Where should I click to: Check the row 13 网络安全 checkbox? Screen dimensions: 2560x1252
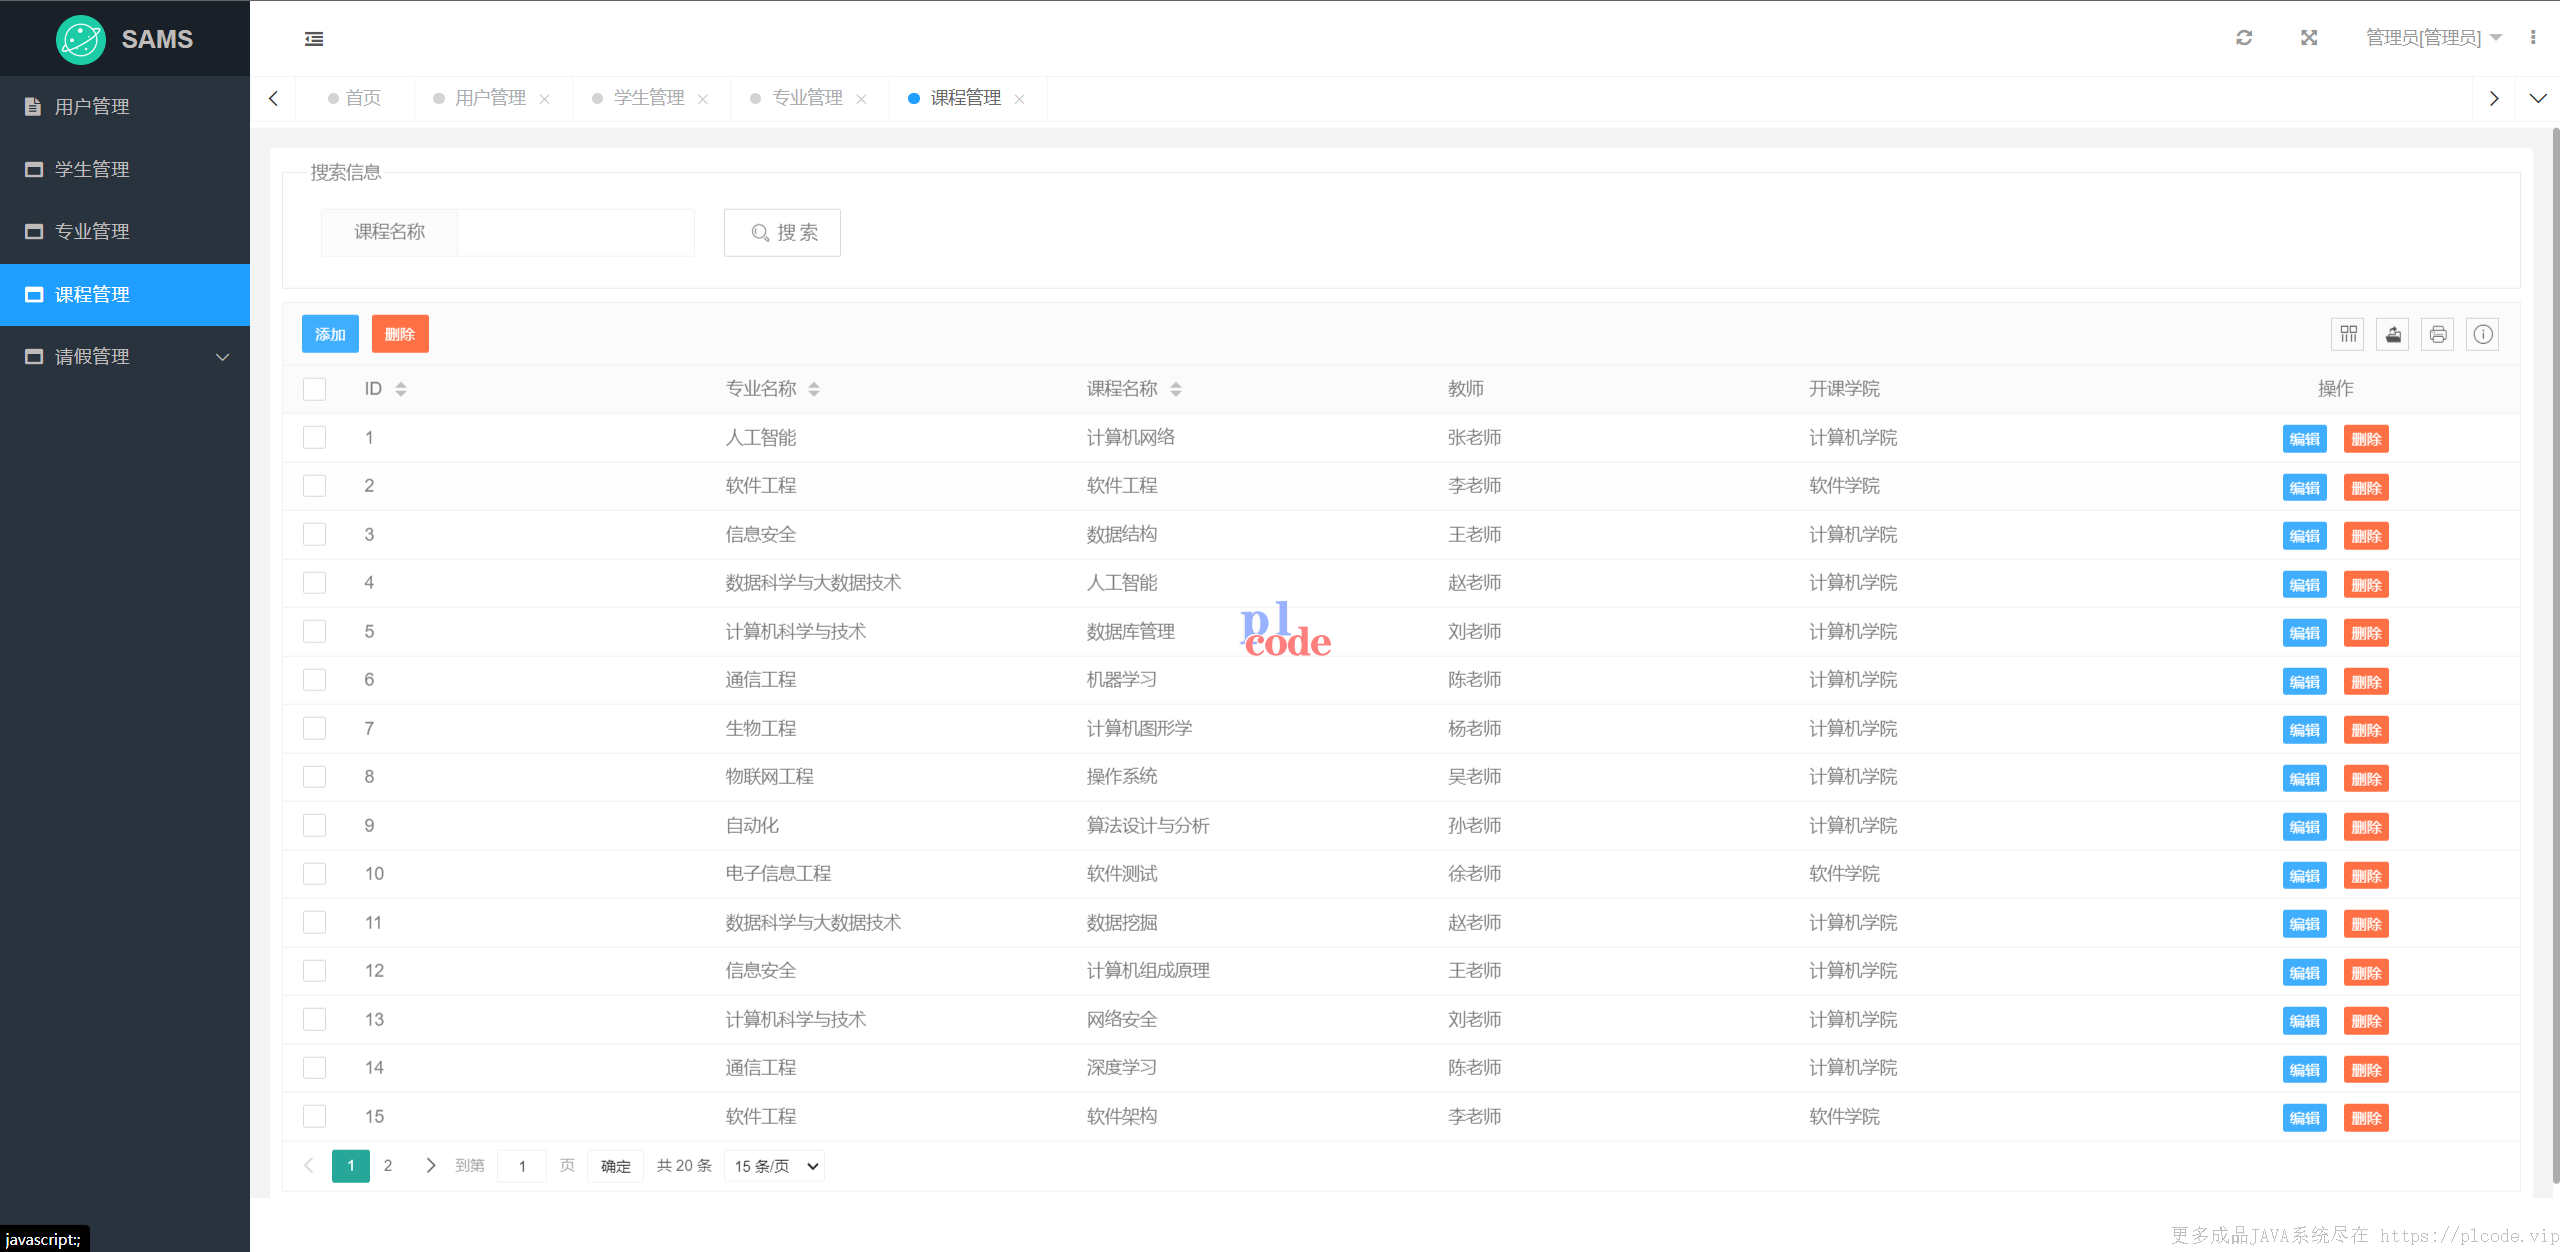[315, 1020]
